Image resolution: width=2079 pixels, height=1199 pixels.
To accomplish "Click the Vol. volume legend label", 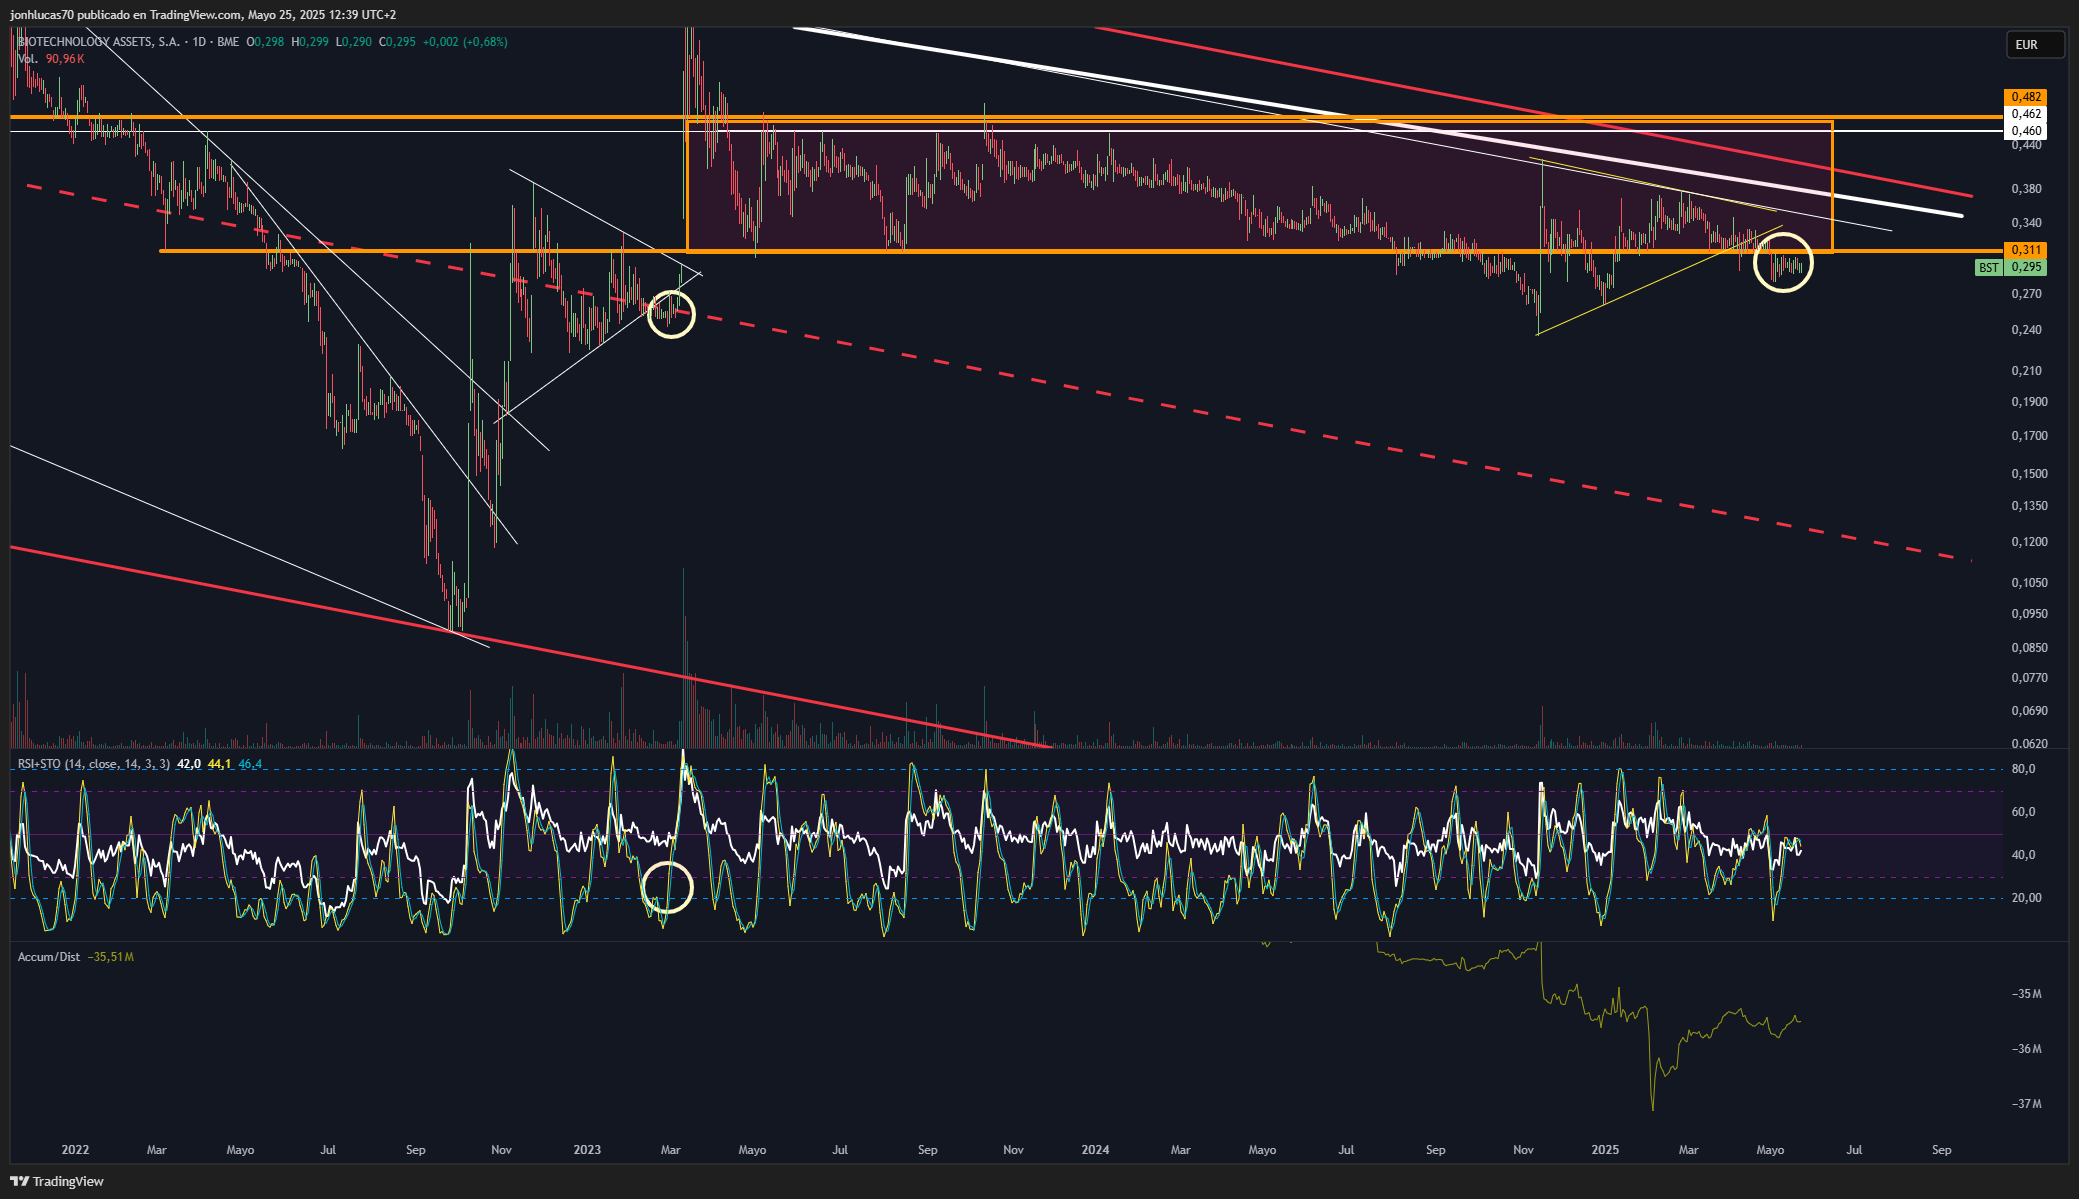I will pos(28,59).
